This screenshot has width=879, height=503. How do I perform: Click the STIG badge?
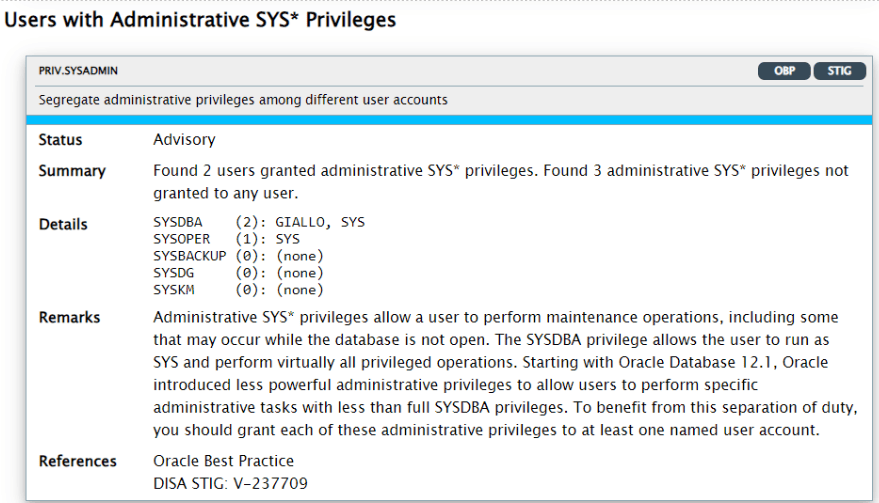(839, 71)
